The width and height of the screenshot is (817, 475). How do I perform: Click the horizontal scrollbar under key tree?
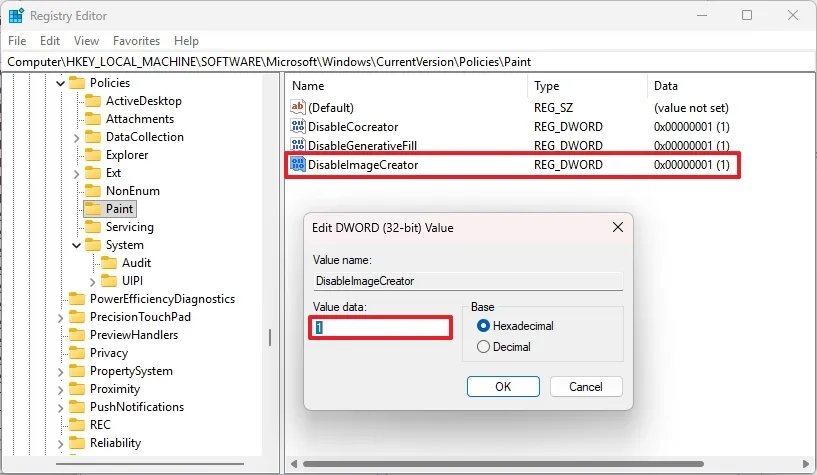point(150,464)
